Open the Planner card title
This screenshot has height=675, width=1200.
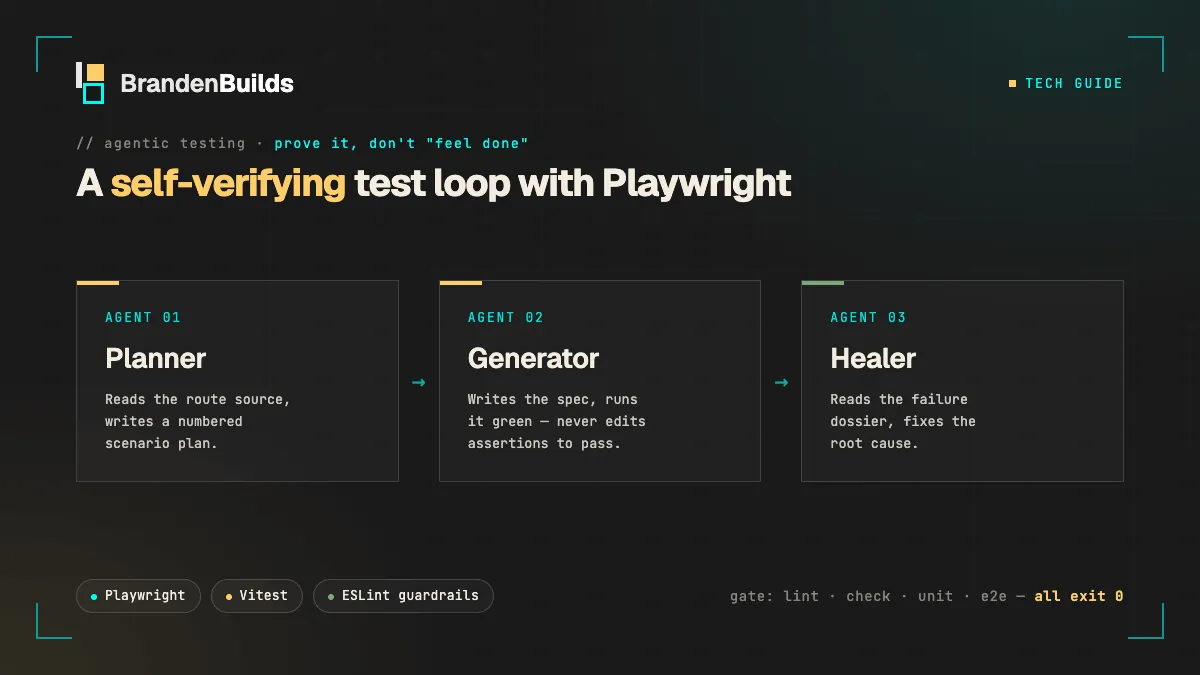(155, 358)
